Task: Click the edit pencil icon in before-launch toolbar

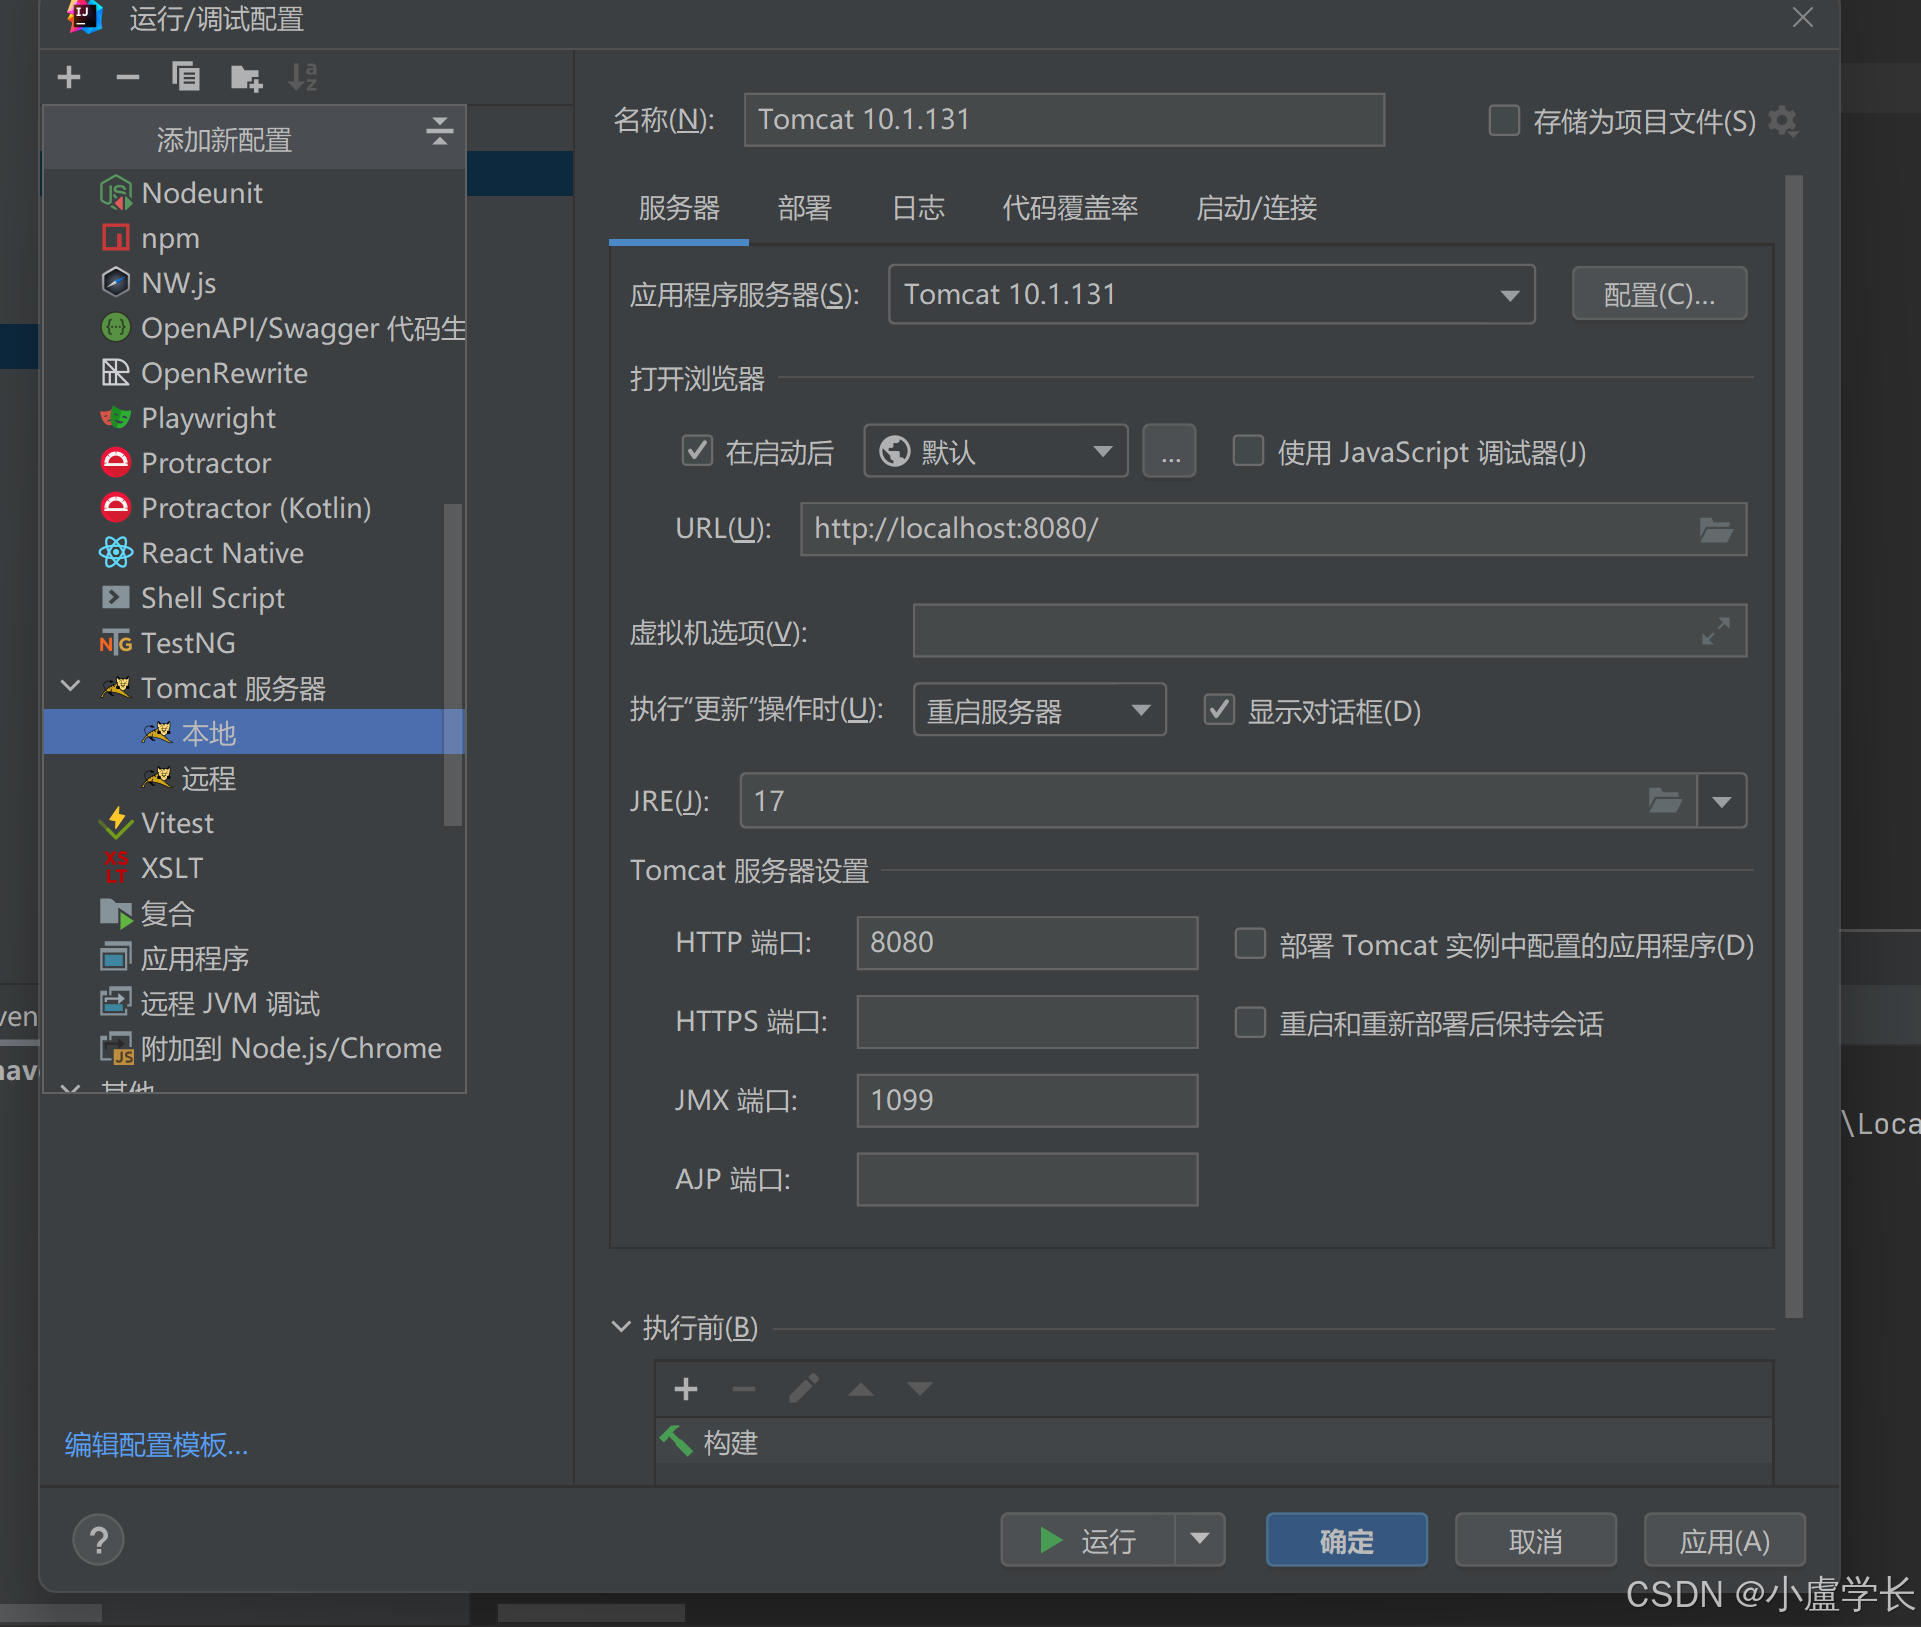Action: click(803, 1389)
